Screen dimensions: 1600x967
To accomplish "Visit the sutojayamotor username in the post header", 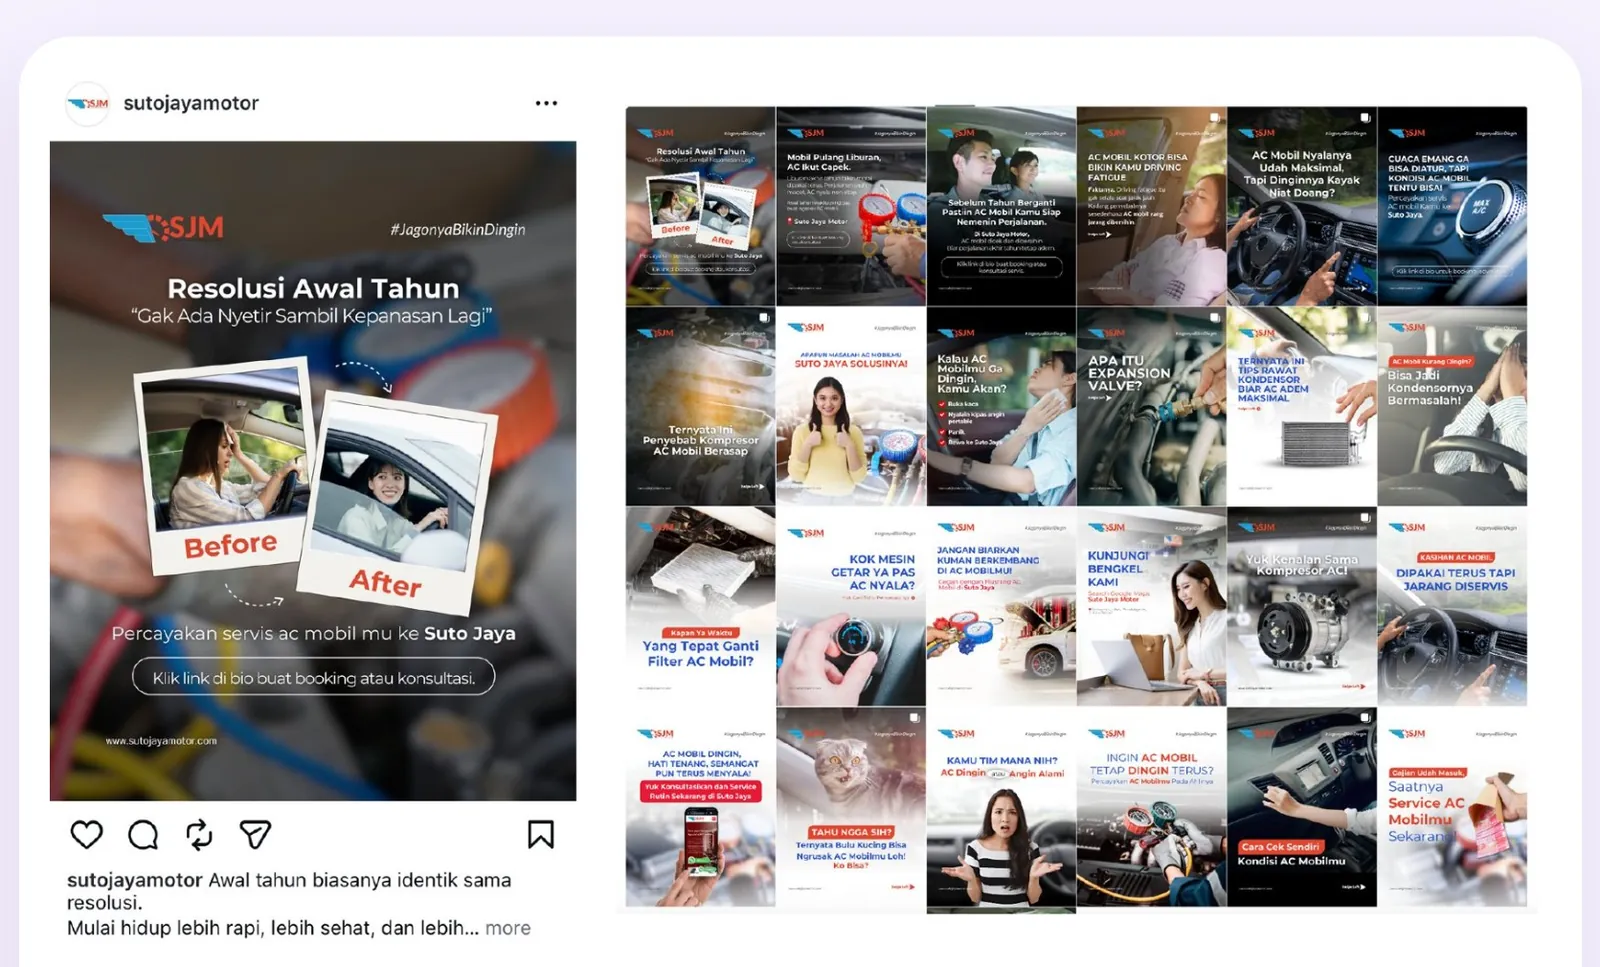I will tap(191, 103).
